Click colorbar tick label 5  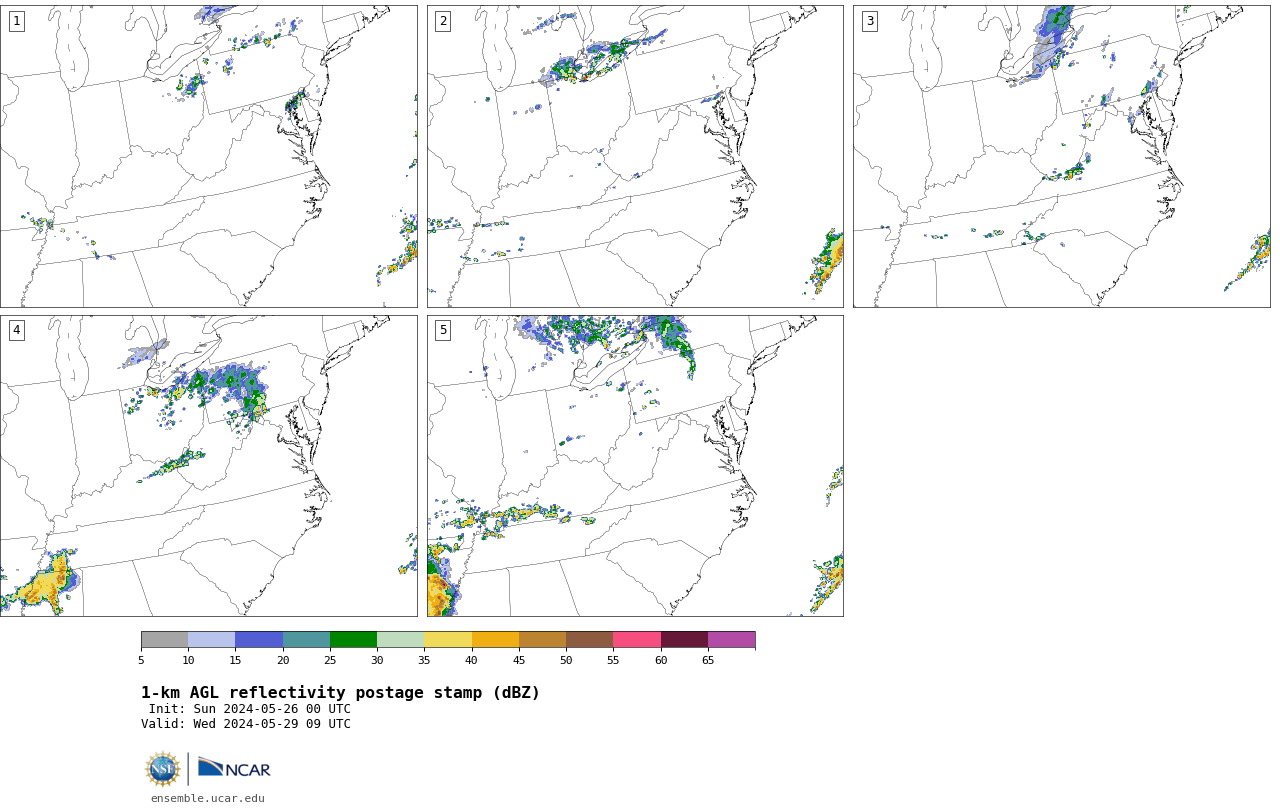(x=141, y=660)
